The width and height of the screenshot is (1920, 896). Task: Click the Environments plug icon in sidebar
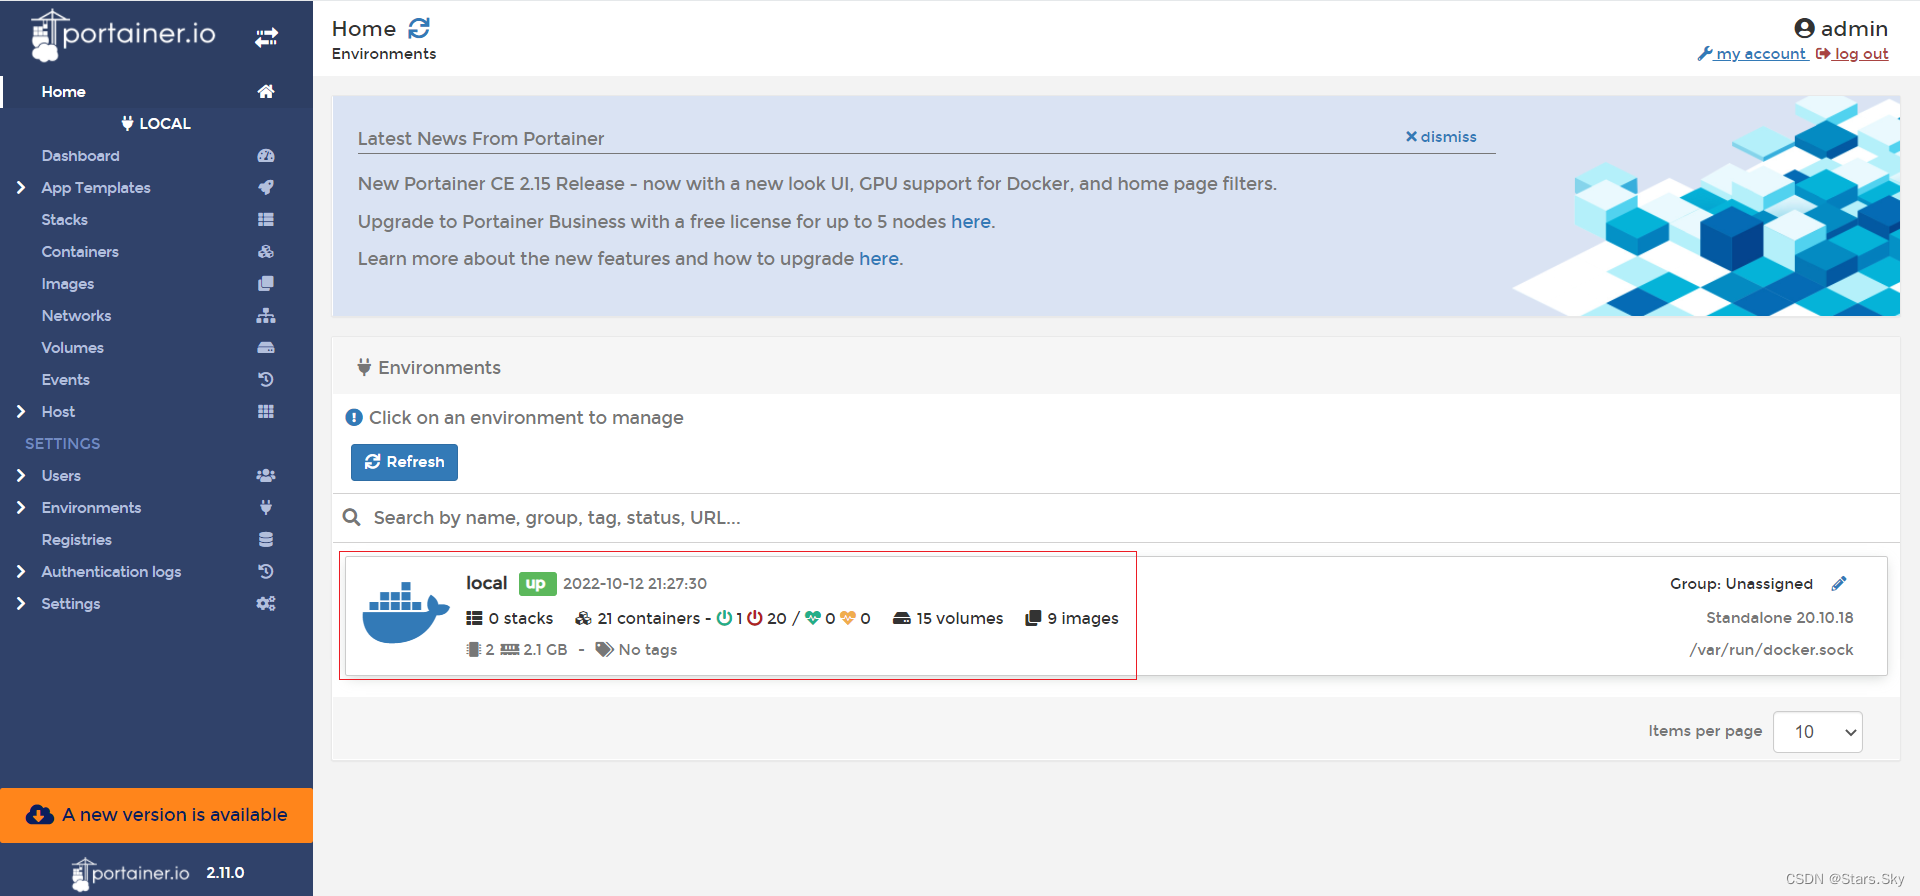point(266,508)
